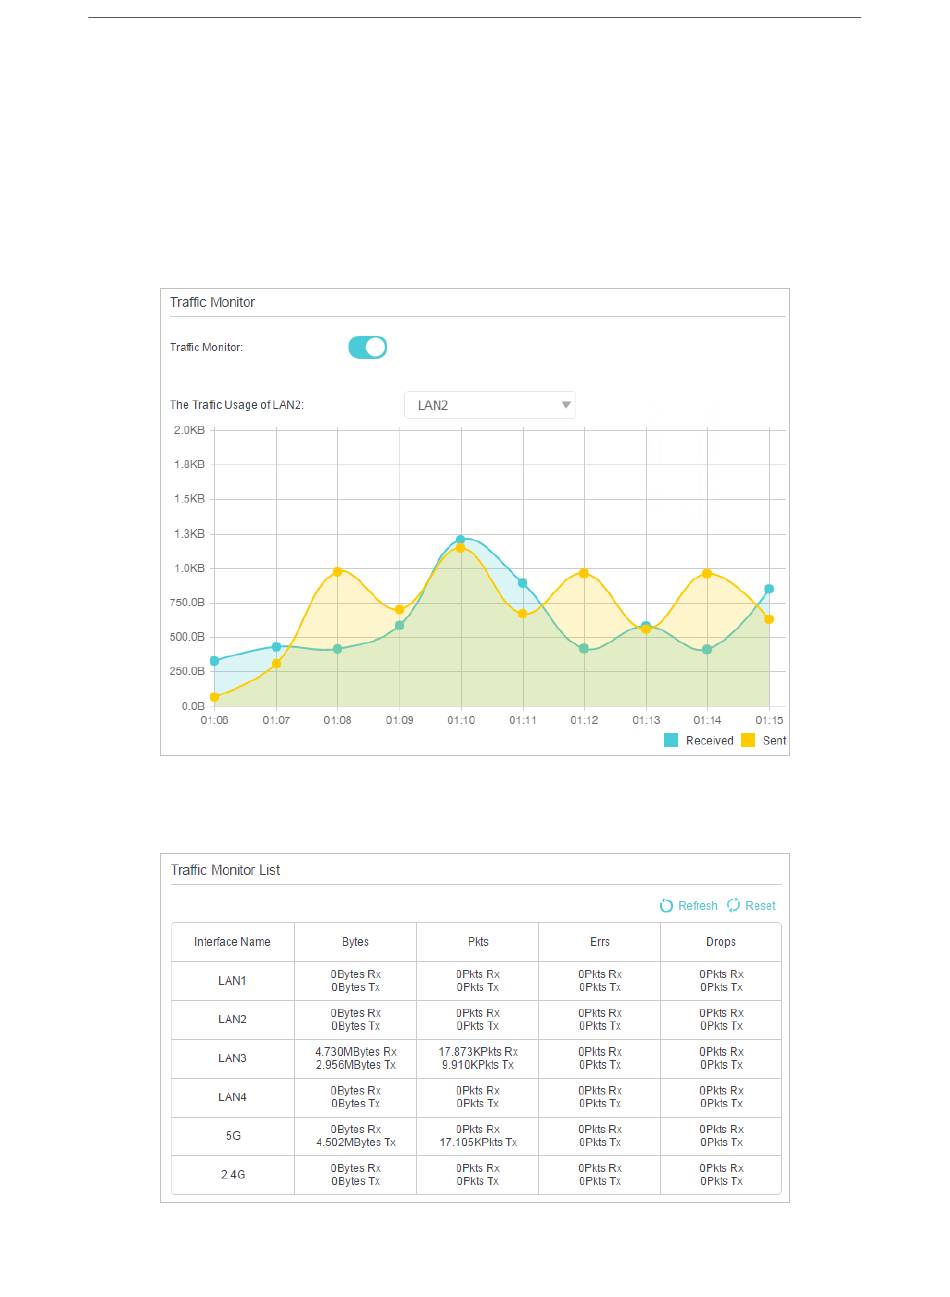Select the Received data point at 01:15
Image resolution: width=950 pixels, height=1297 pixels.
[x=769, y=589]
